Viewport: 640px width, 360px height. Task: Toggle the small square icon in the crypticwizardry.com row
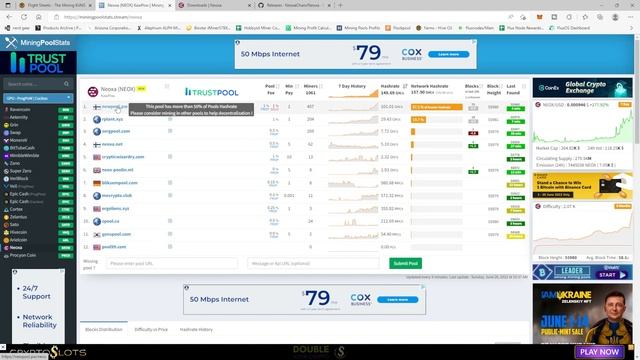point(170,157)
